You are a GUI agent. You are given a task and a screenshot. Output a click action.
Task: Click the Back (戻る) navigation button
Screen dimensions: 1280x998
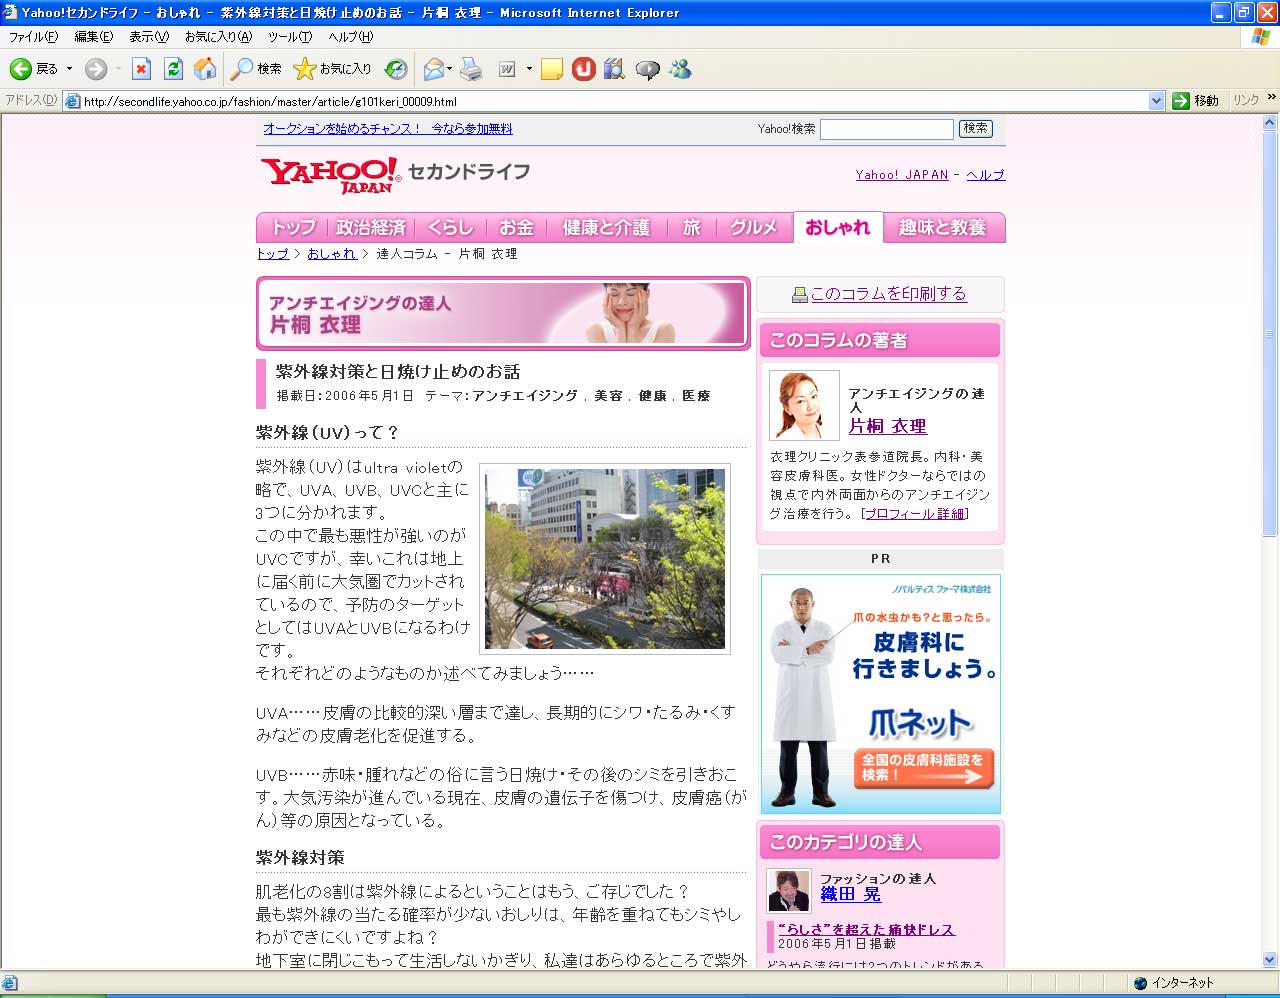click(33, 69)
